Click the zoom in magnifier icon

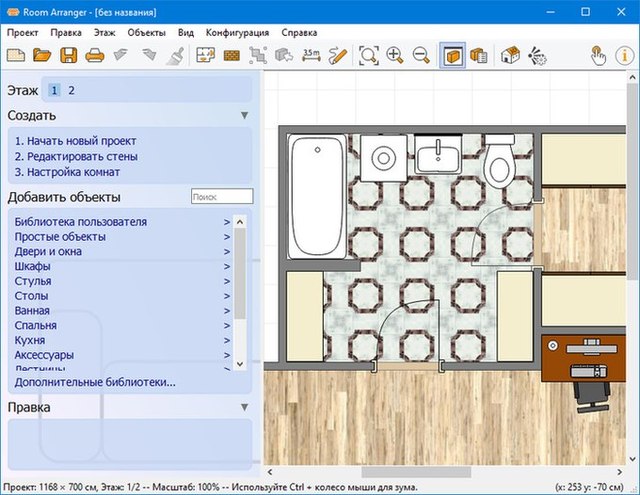(395, 55)
